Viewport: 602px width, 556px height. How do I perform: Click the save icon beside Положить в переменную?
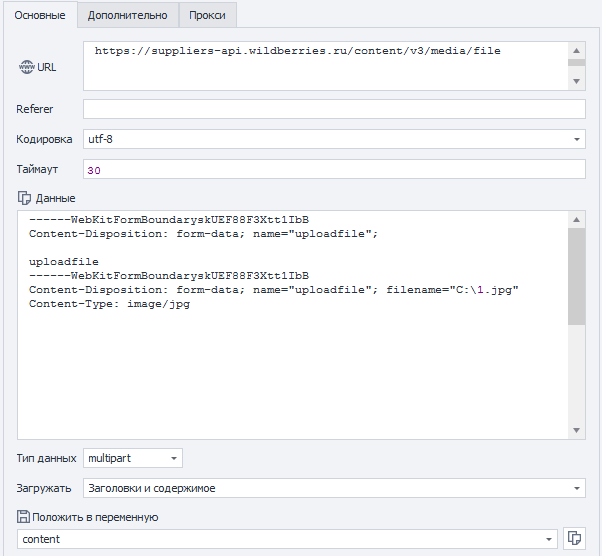[24, 517]
